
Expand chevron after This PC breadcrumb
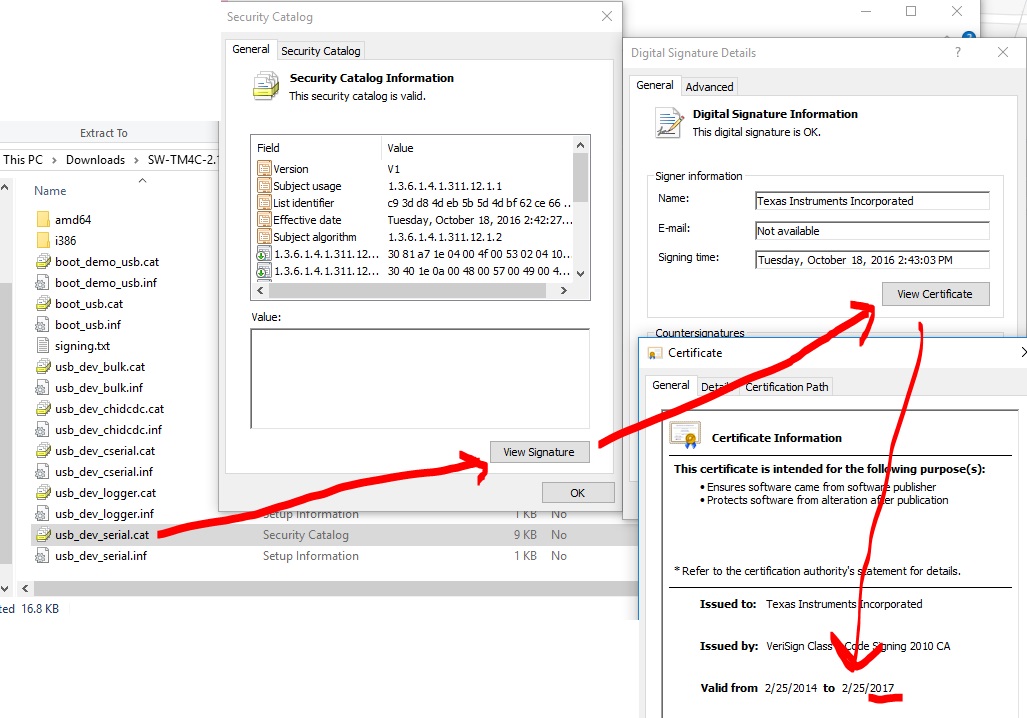coord(54,160)
